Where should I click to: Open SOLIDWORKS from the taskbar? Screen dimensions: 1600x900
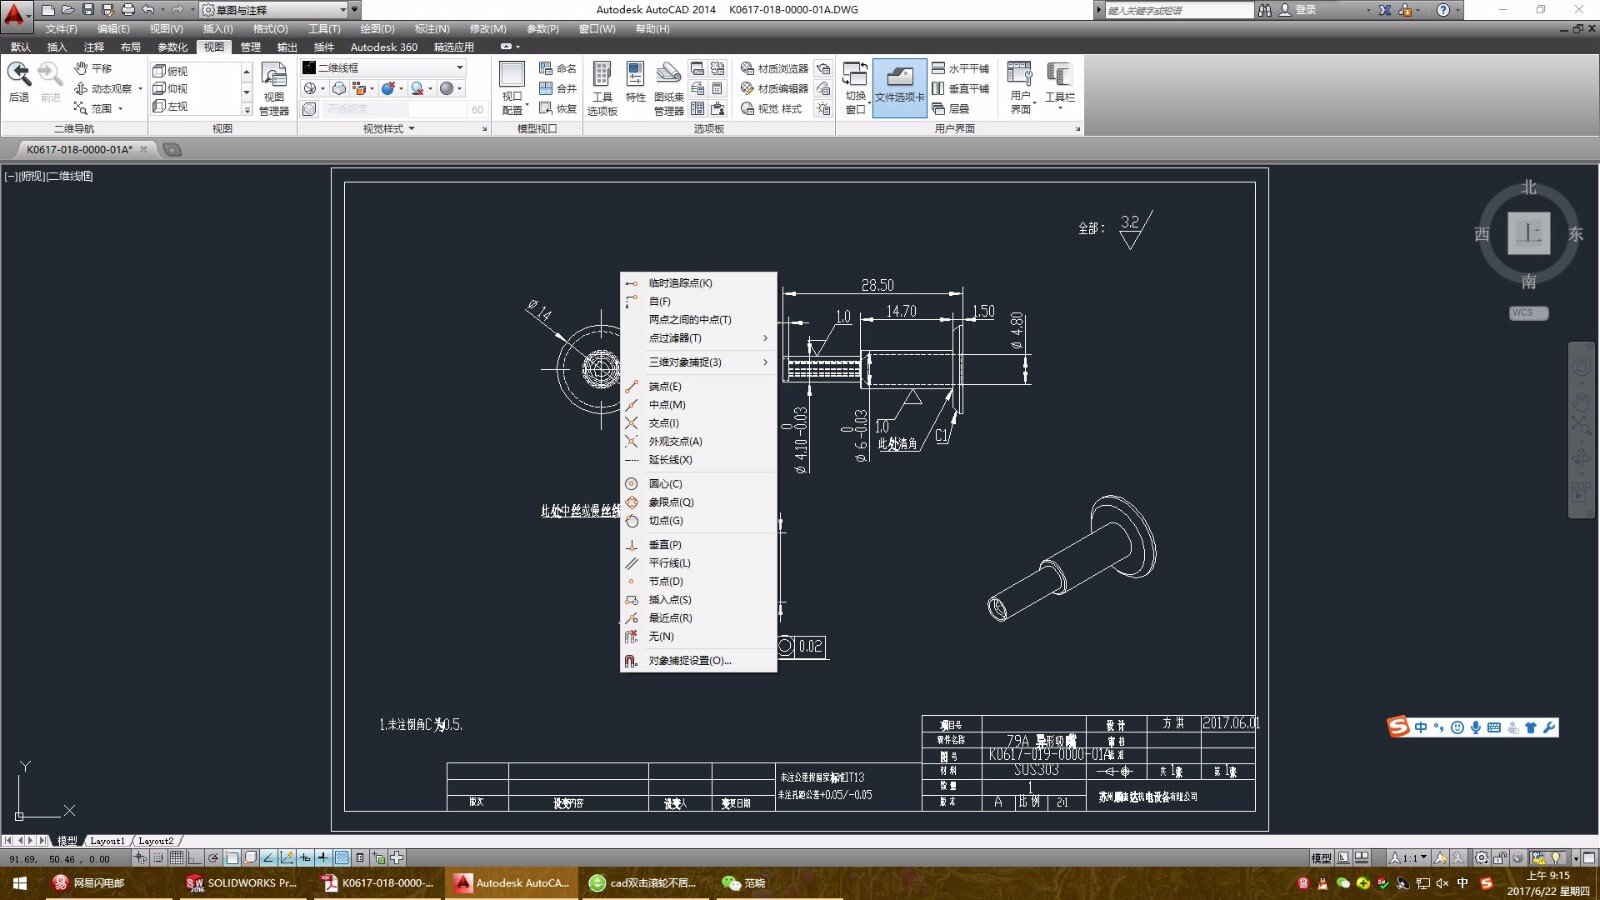pyautogui.click(x=243, y=883)
